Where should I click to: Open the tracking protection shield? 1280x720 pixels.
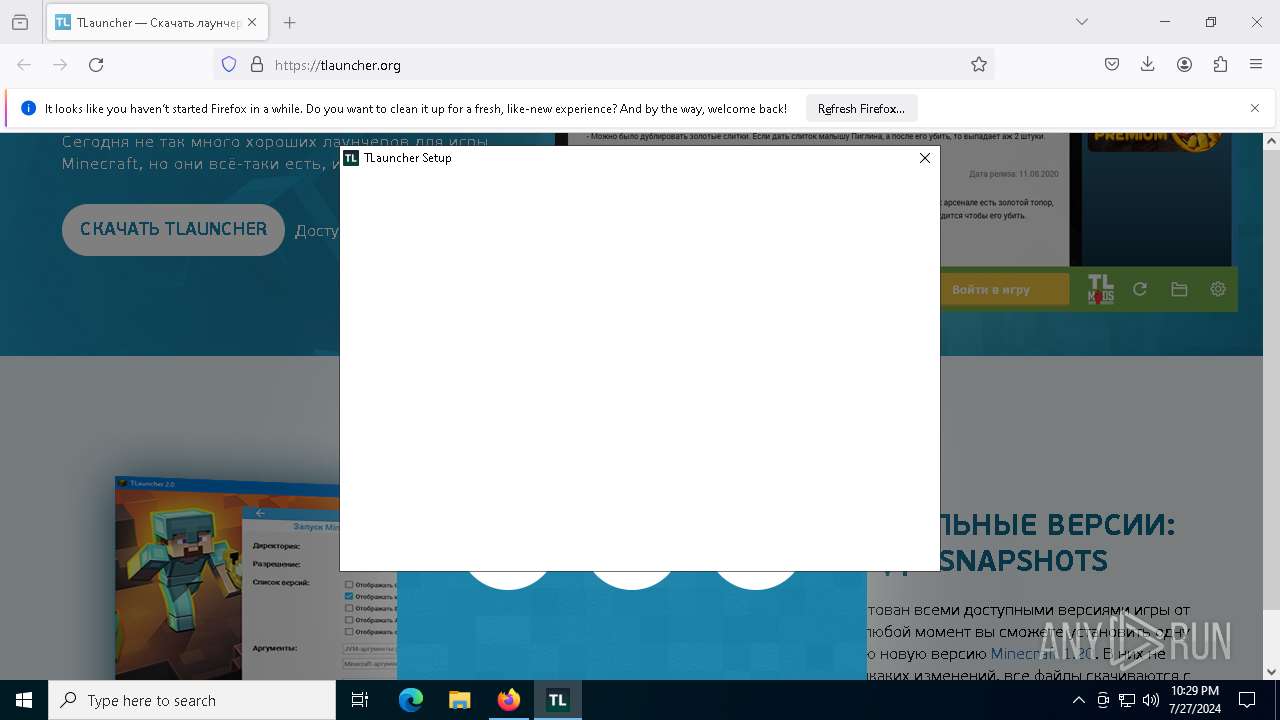click(229, 65)
